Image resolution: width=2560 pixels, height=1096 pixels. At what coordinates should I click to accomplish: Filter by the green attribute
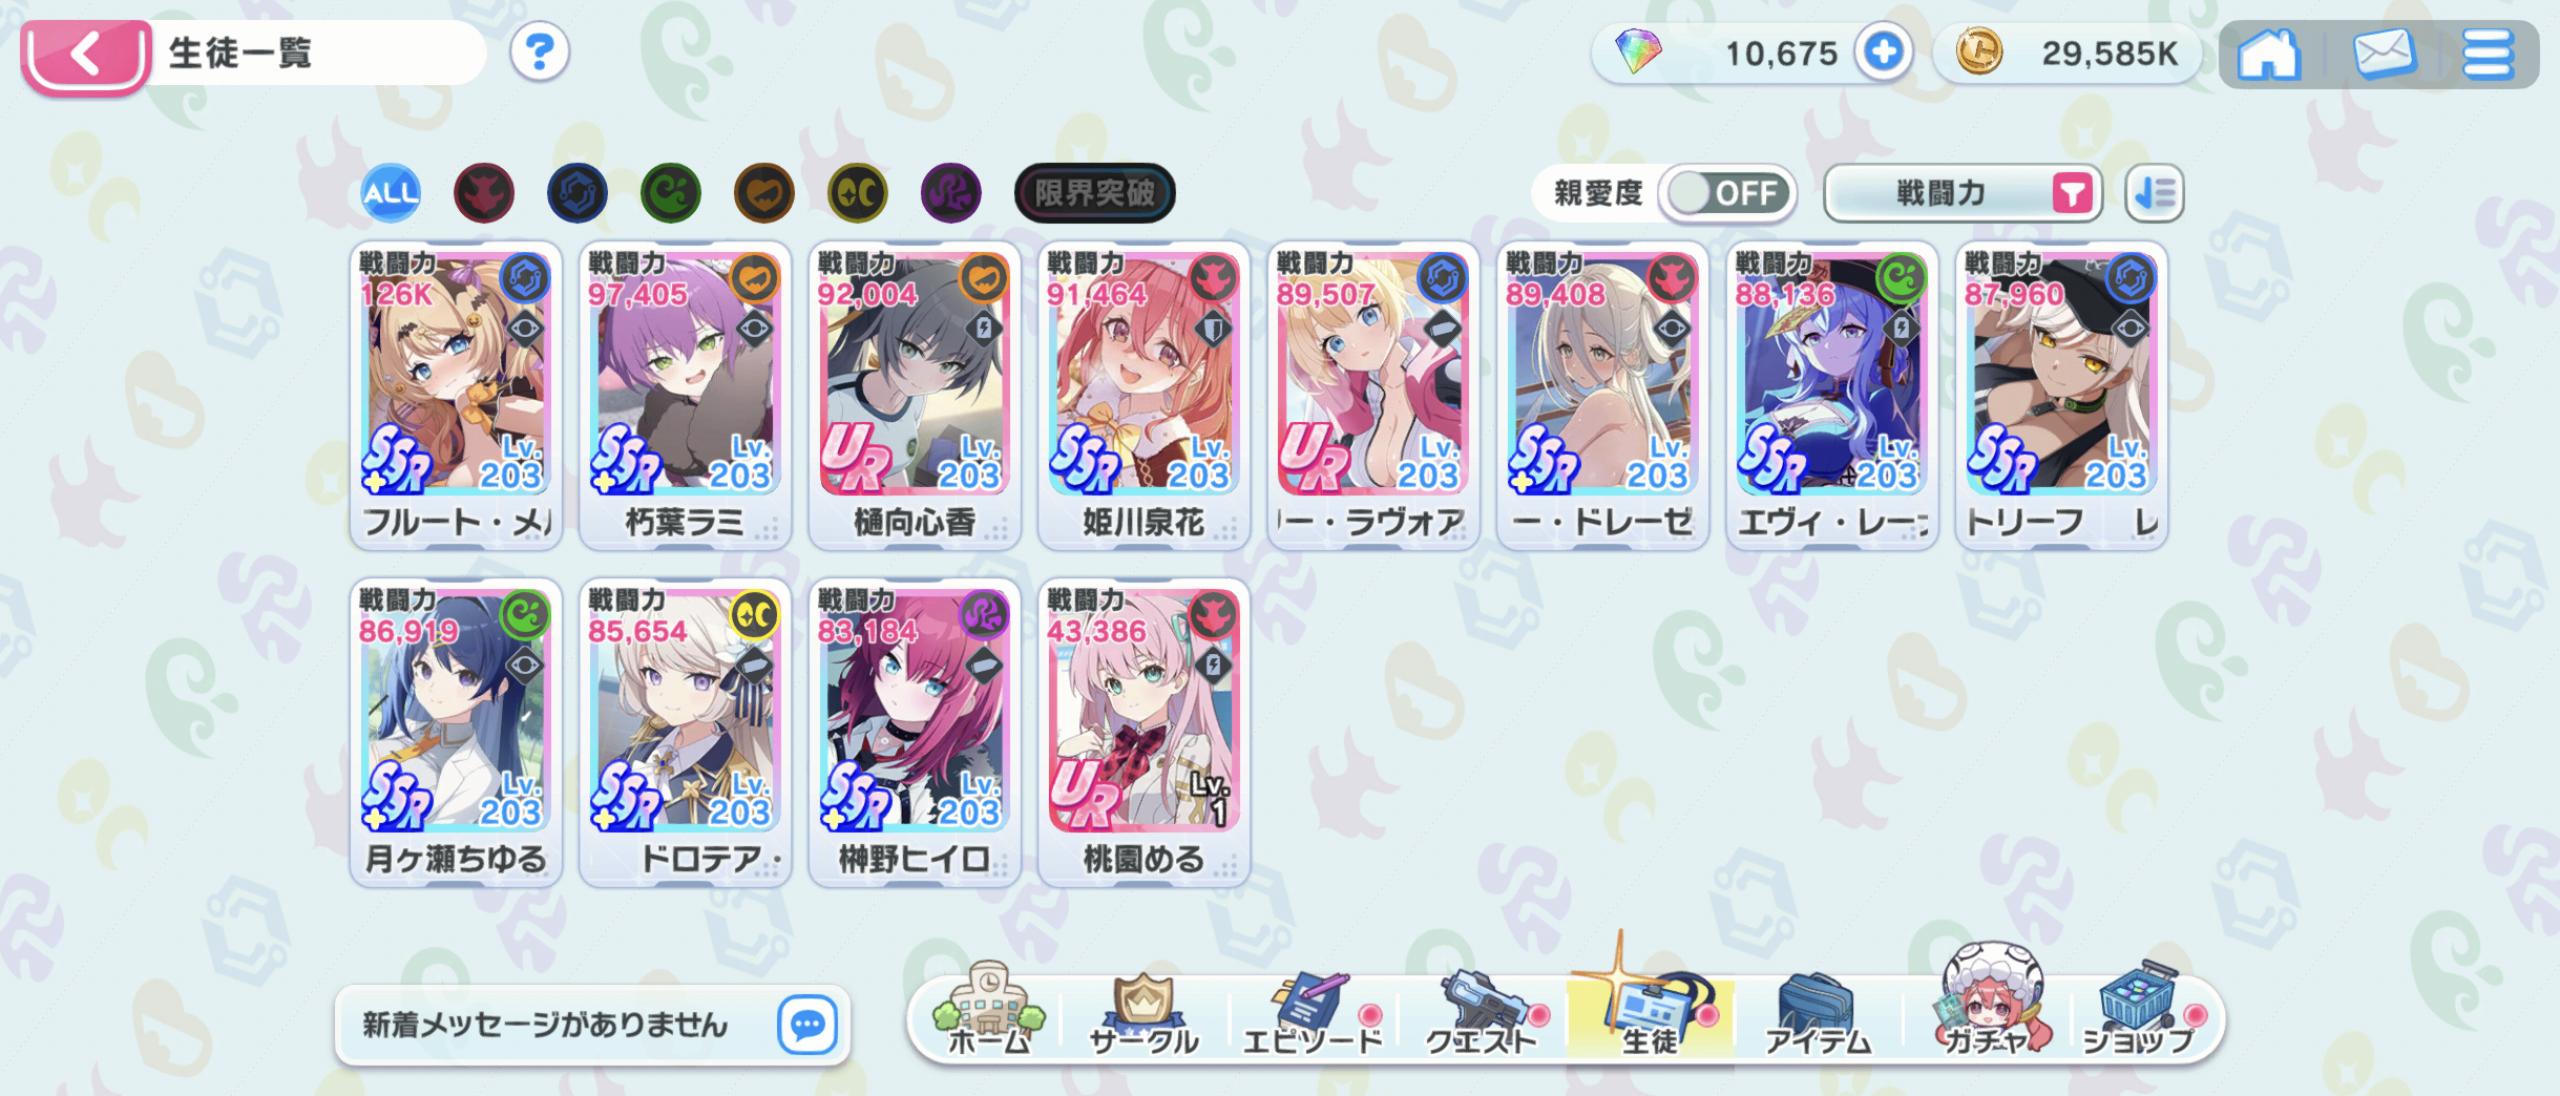point(671,193)
